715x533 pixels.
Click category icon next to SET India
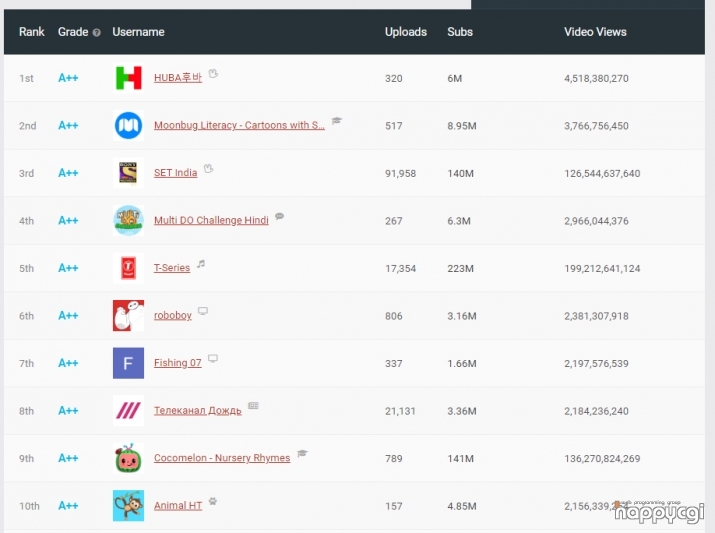coord(208,168)
